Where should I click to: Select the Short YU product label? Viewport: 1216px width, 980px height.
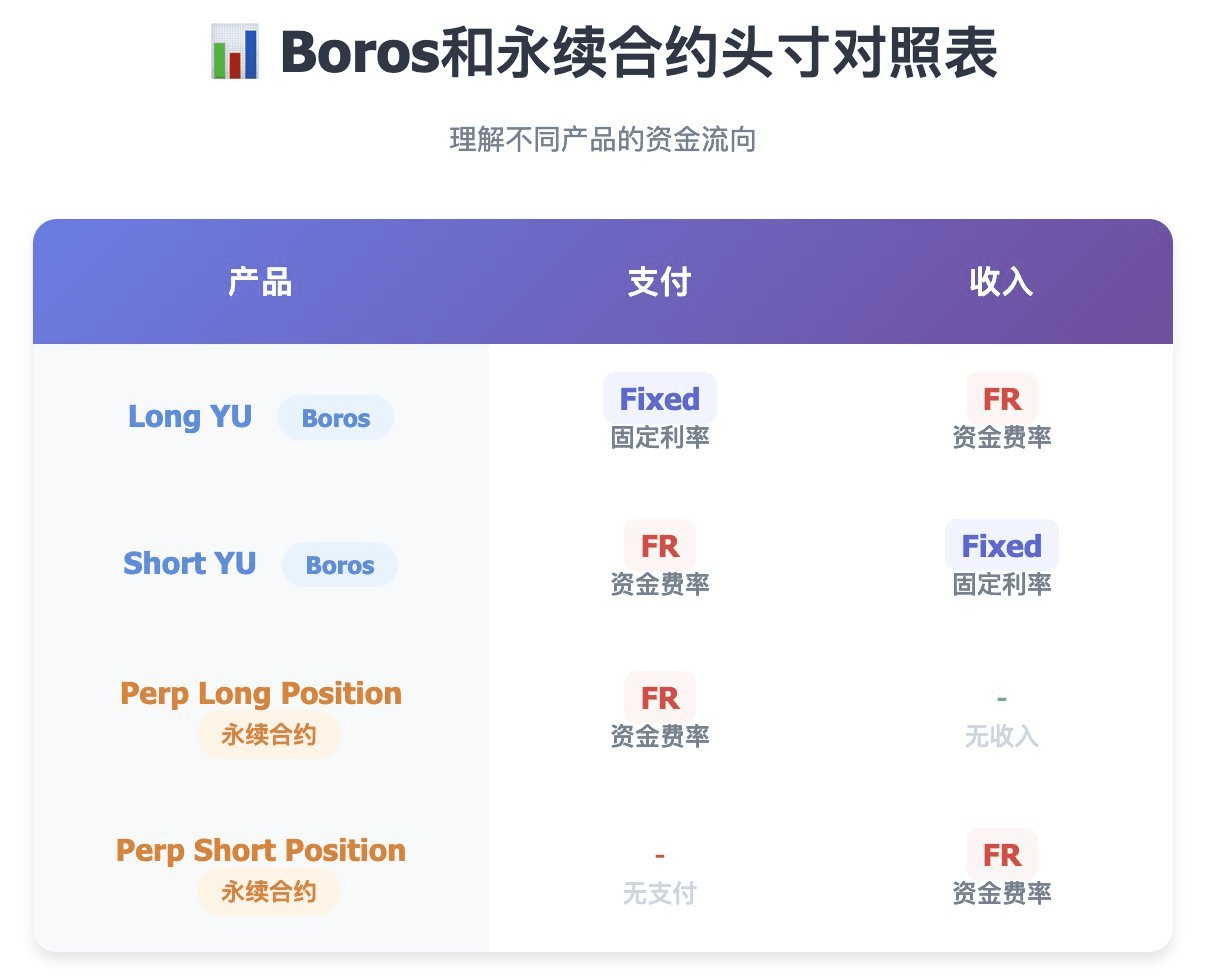click(x=190, y=563)
